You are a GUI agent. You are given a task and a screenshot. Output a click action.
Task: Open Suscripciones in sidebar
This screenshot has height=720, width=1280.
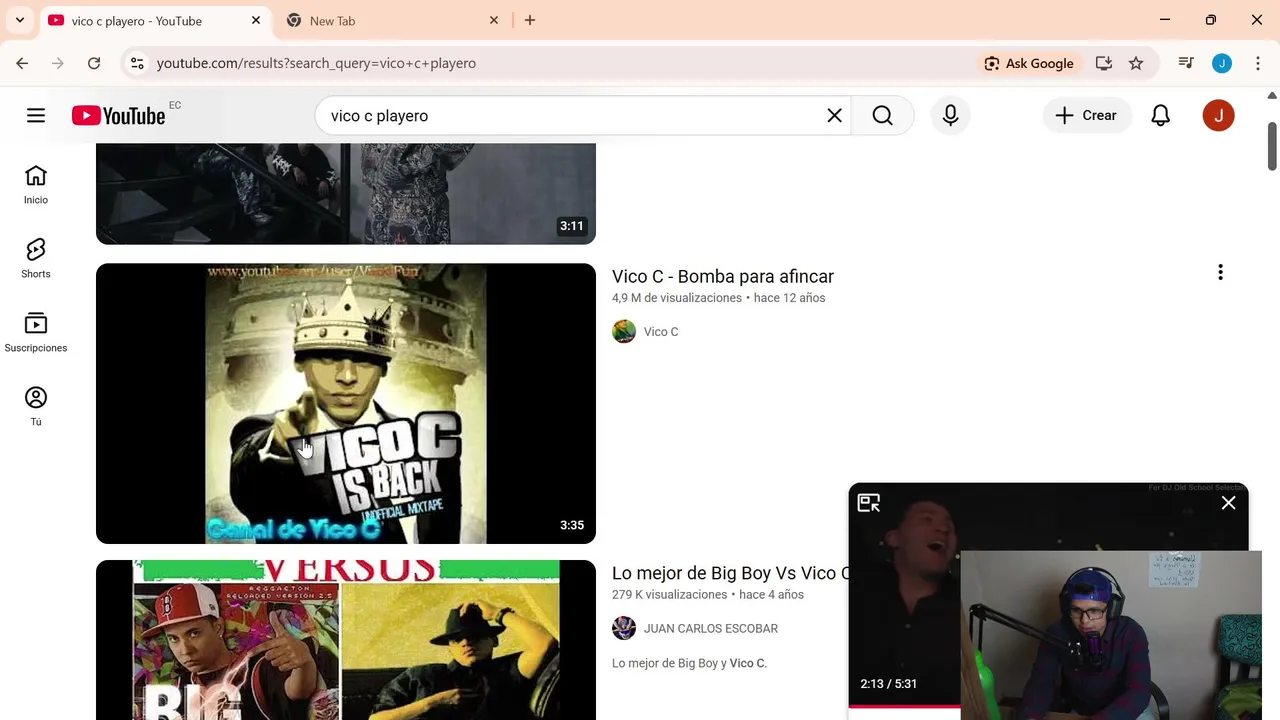pos(36,333)
